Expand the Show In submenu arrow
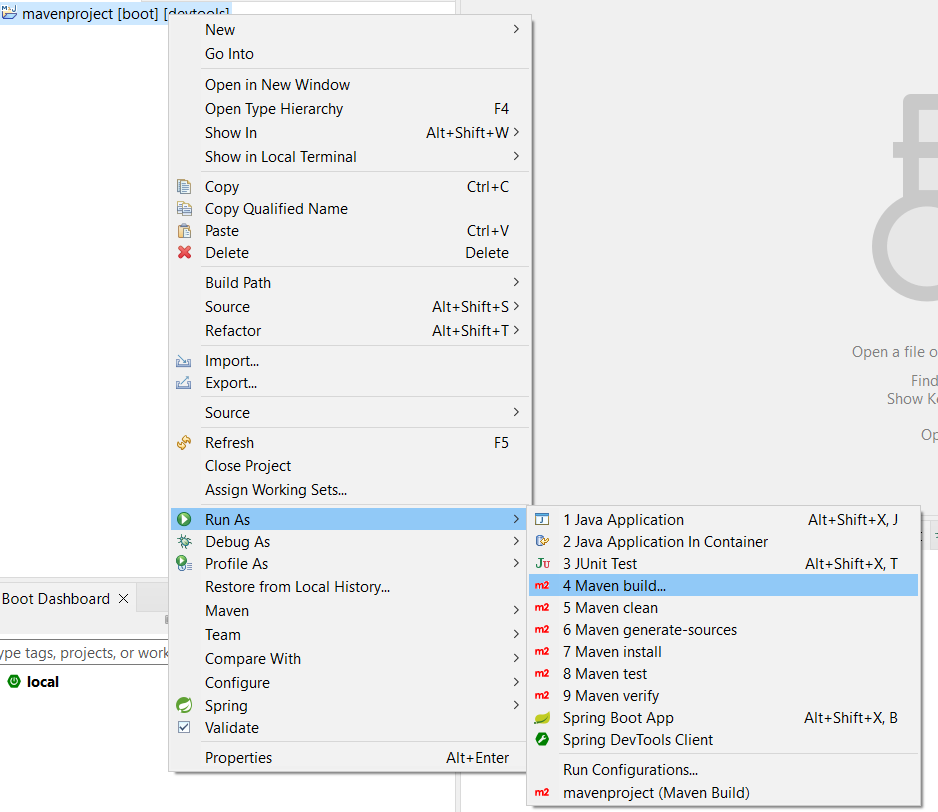Viewport: 938px width, 812px height. click(516, 132)
